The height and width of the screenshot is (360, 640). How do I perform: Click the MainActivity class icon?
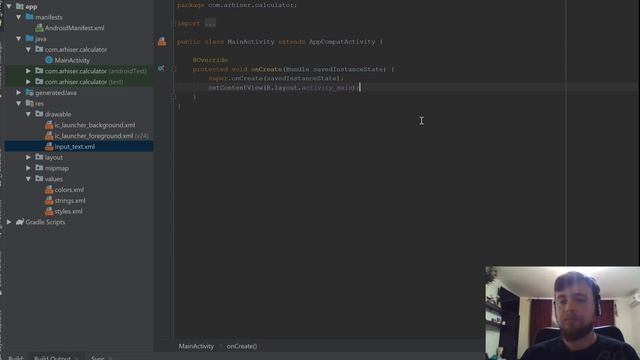pyautogui.click(x=49, y=60)
